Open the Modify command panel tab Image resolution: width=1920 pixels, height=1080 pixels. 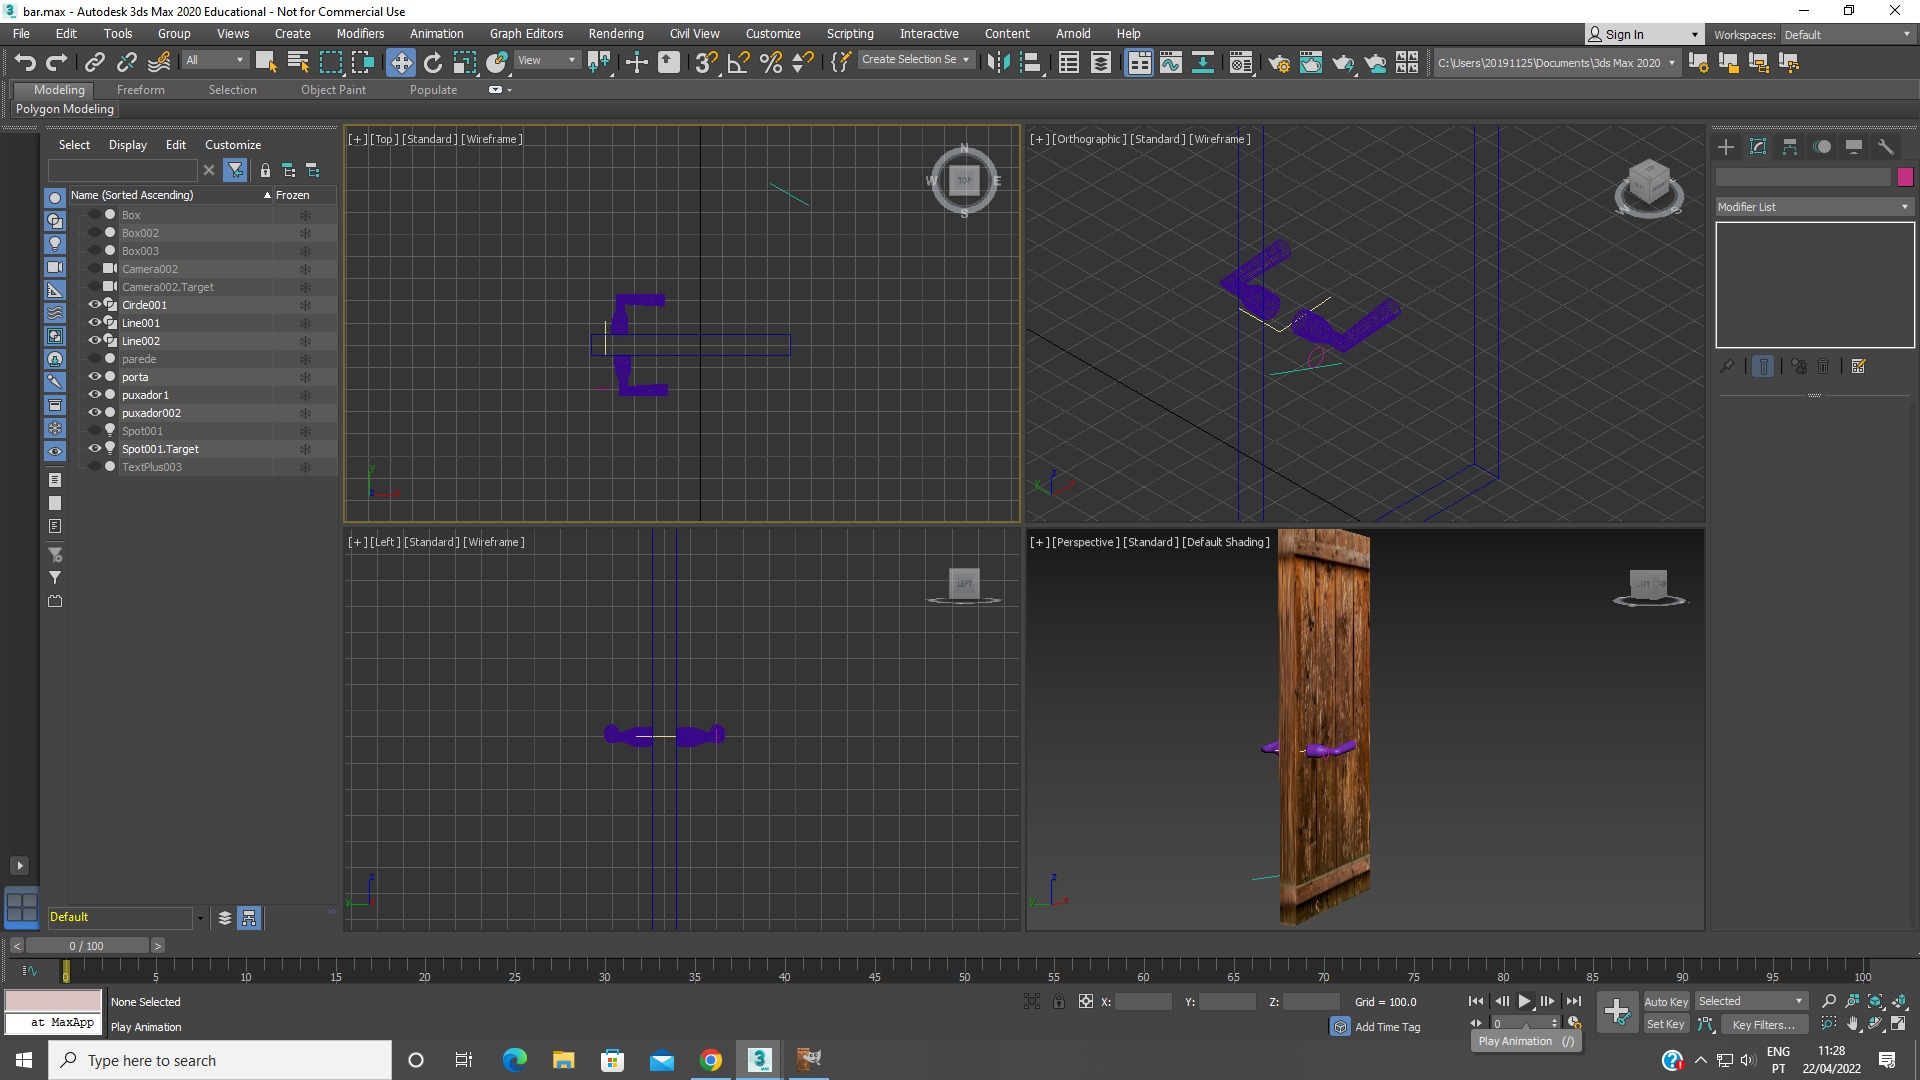pyautogui.click(x=1758, y=147)
